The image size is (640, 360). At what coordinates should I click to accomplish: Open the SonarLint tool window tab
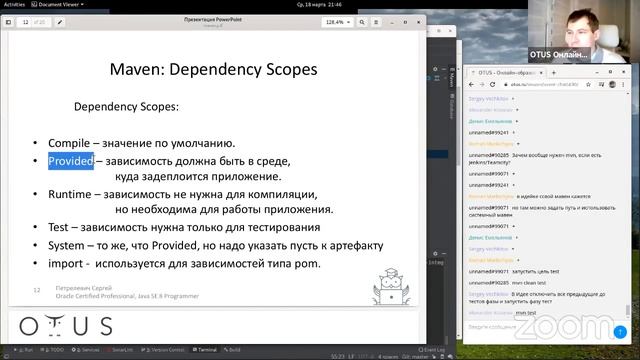point(120,350)
